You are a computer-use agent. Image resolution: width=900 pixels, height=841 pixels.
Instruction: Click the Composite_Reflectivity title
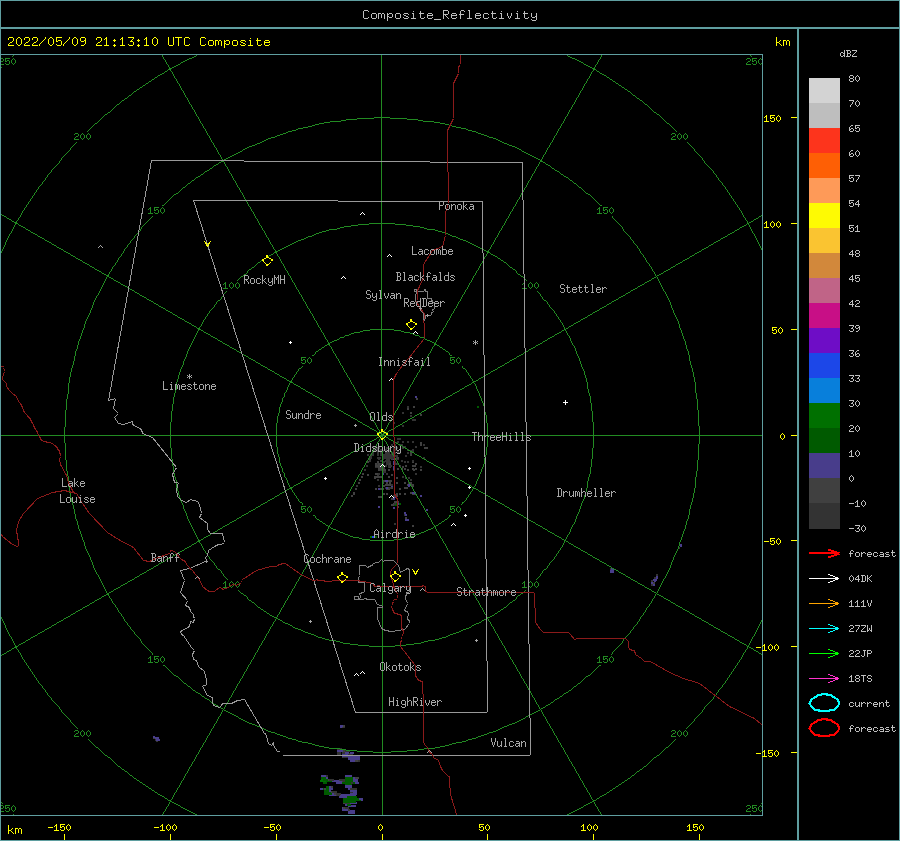point(449,15)
